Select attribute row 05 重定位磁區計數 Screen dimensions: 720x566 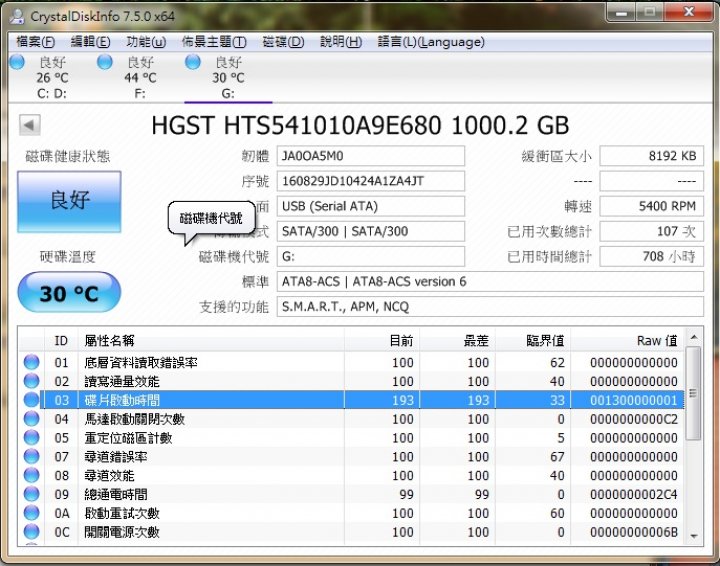(352, 437)
